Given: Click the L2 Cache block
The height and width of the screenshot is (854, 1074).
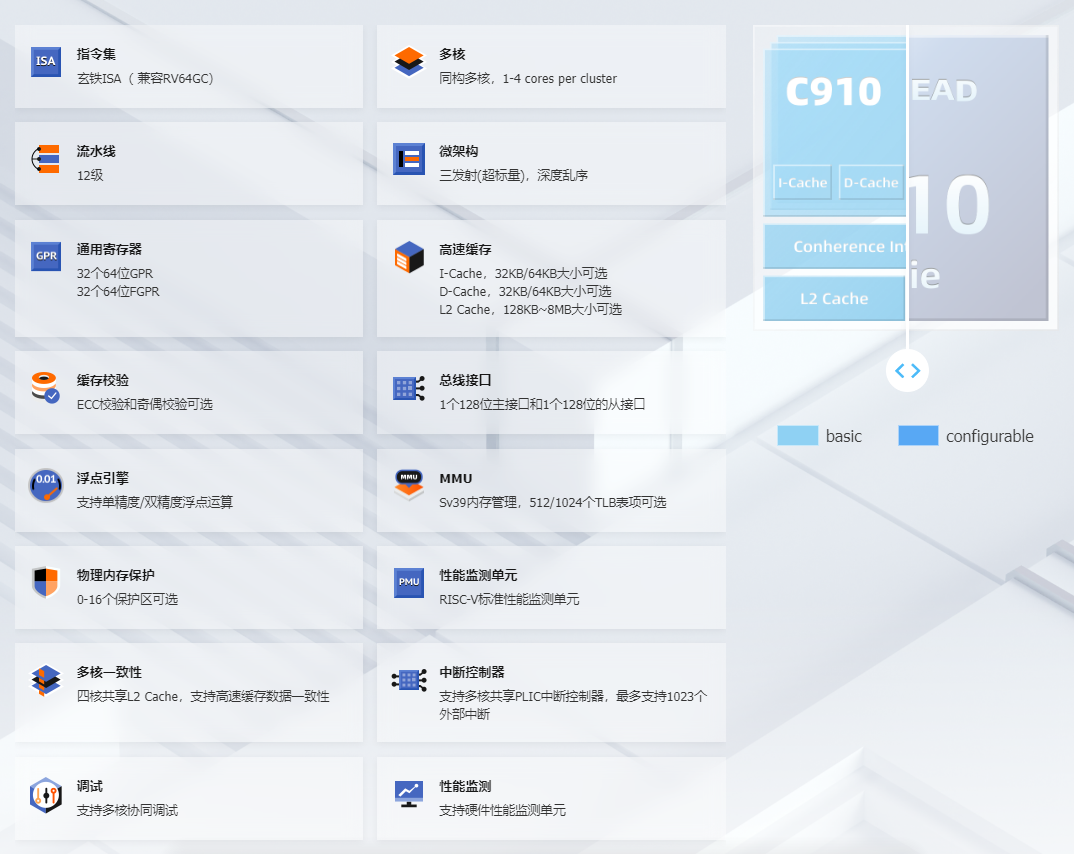Looking at the screenshot, I should coord(834,298).
